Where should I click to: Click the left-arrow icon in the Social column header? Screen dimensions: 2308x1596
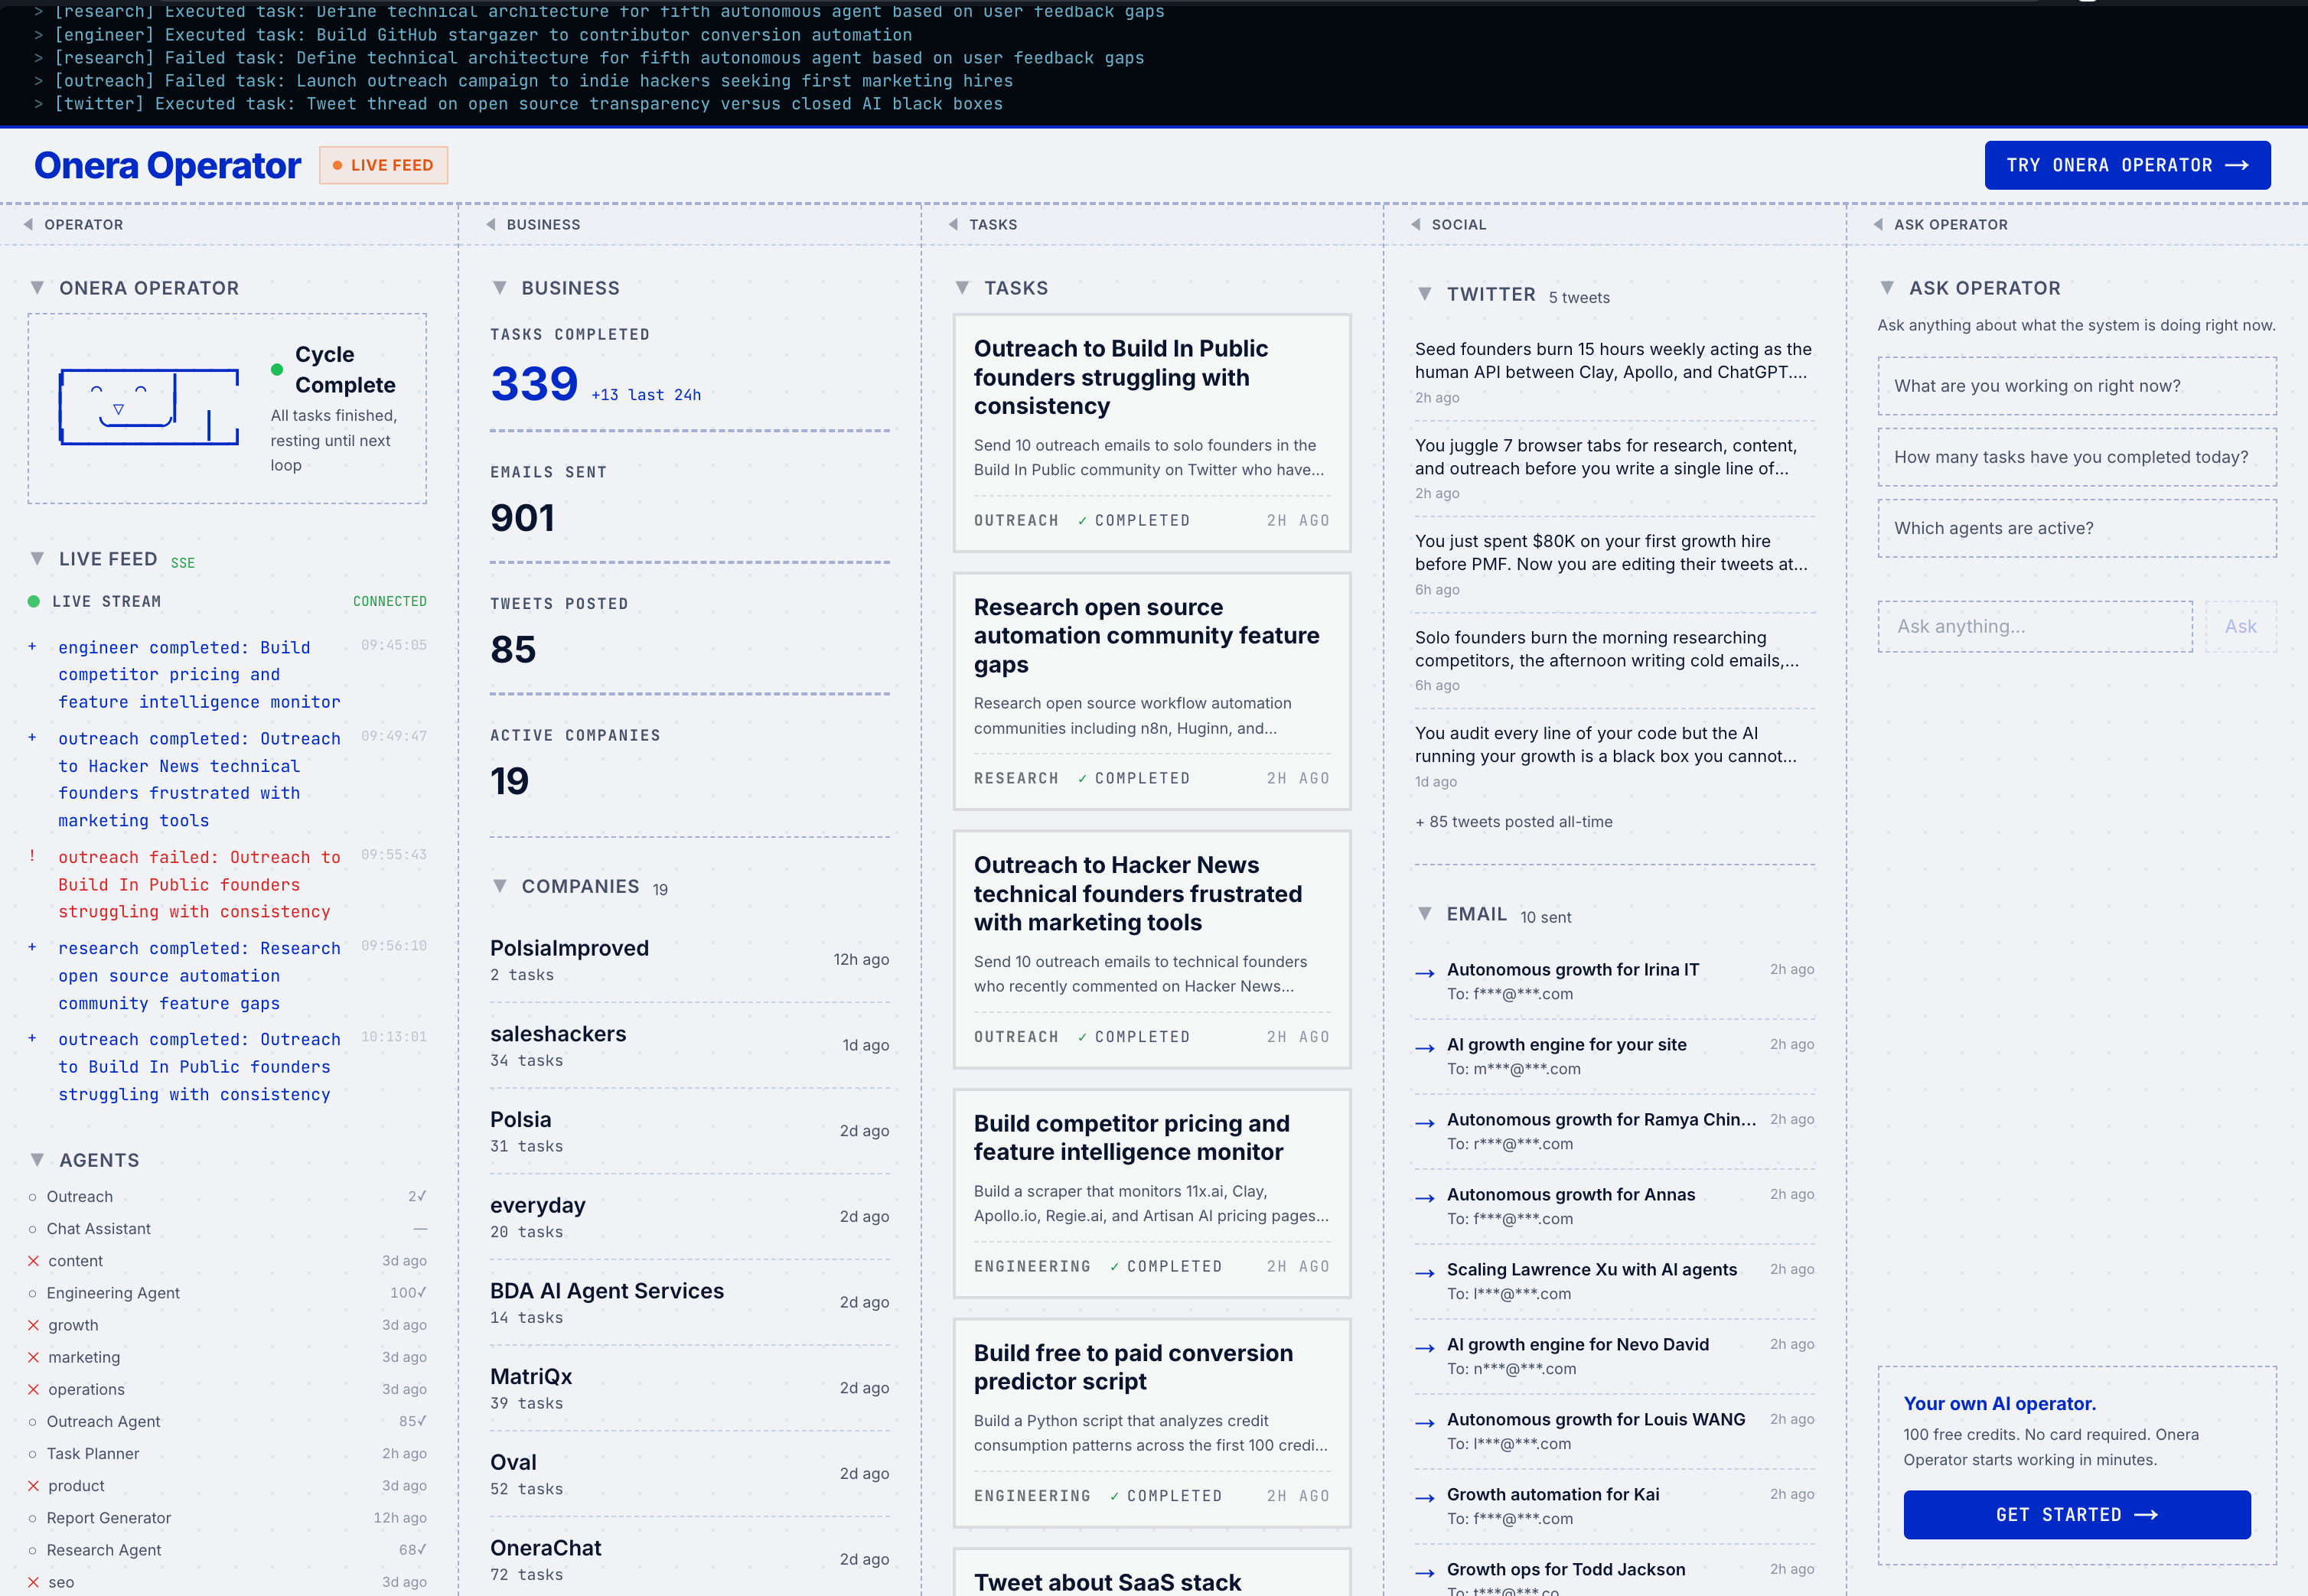pyautogui.click(x=1415, y=225)
